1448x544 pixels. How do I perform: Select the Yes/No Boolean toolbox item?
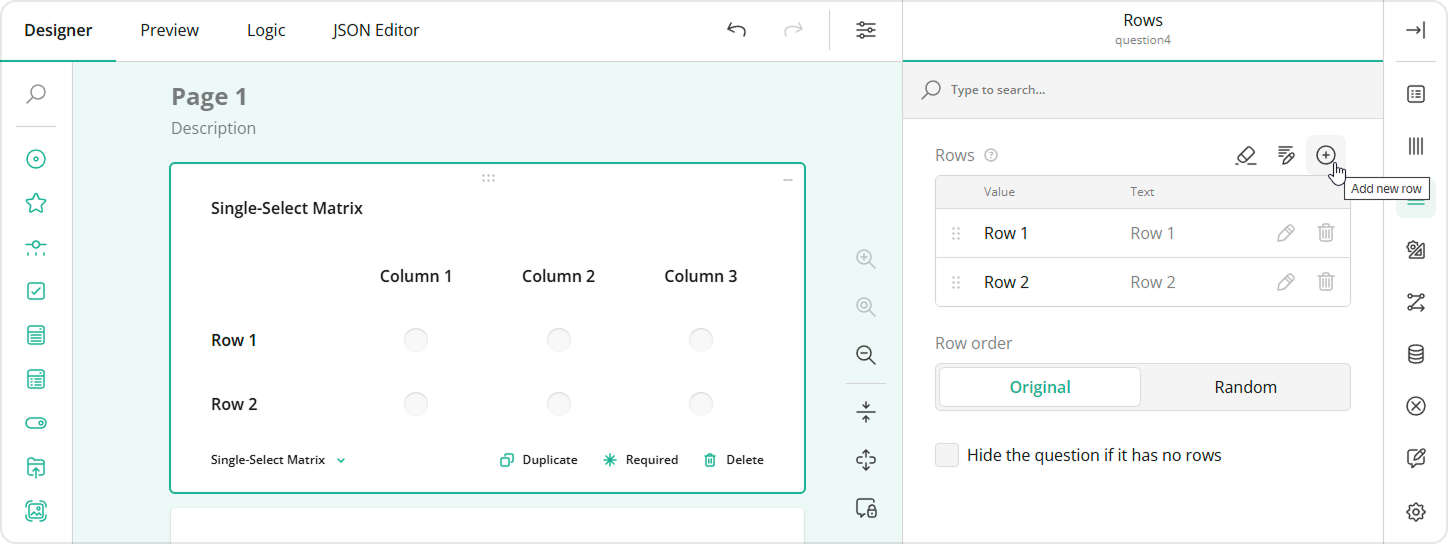pyautogui.click(x=36, y=423)
